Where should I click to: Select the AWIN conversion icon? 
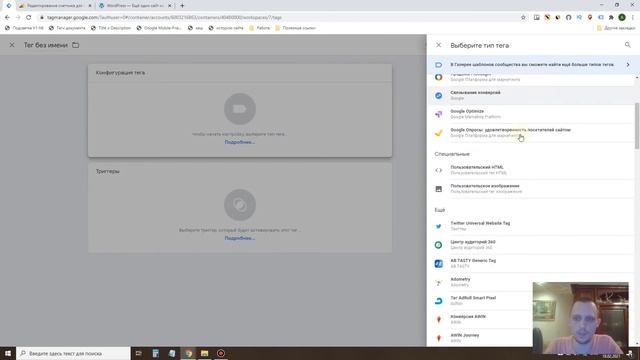(x=438, y=320)
